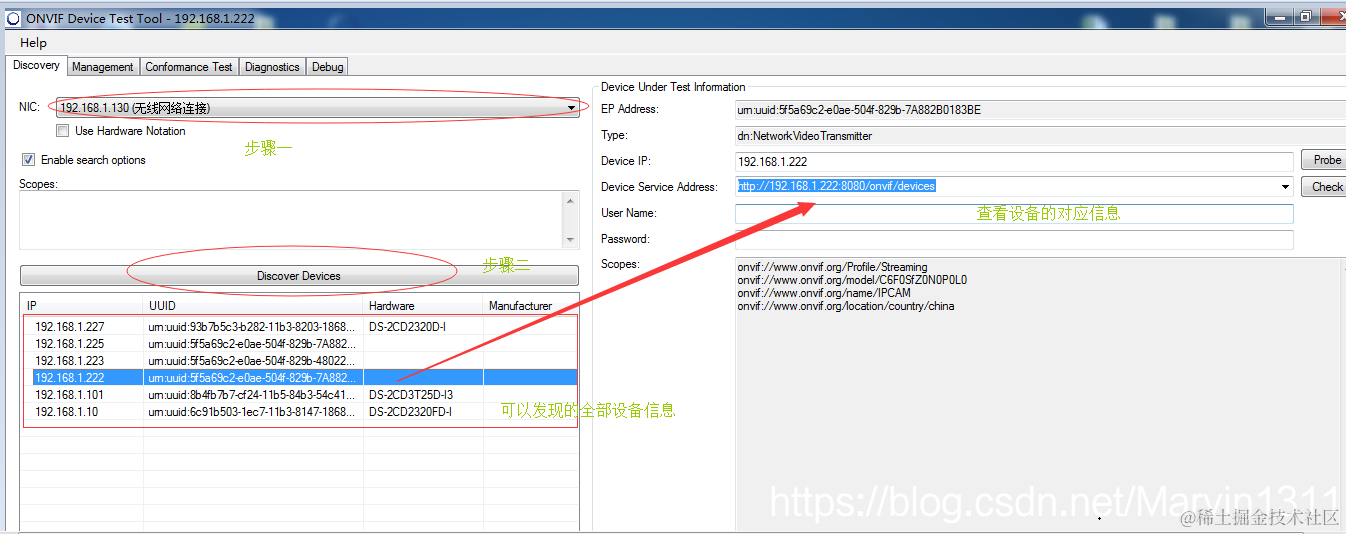The height and width of the screenshot is (534, 1346).
Task: Select device row 192.168.1.10
Action: coord(300,411)
